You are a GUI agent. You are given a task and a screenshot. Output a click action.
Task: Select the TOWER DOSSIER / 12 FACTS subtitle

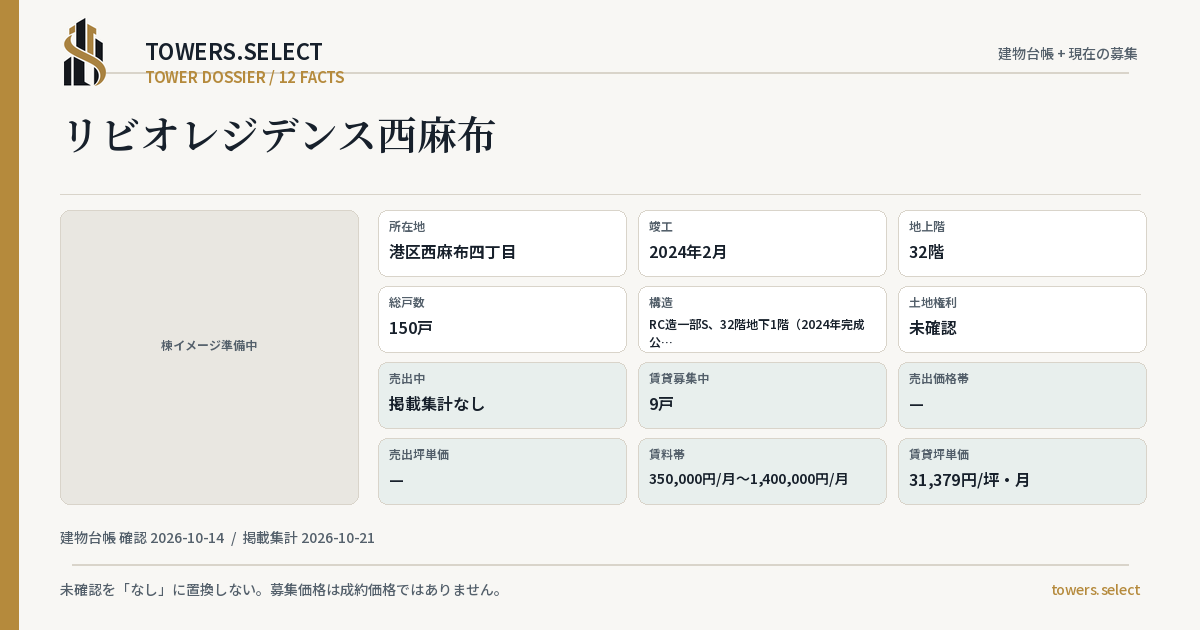click(245, 77)
